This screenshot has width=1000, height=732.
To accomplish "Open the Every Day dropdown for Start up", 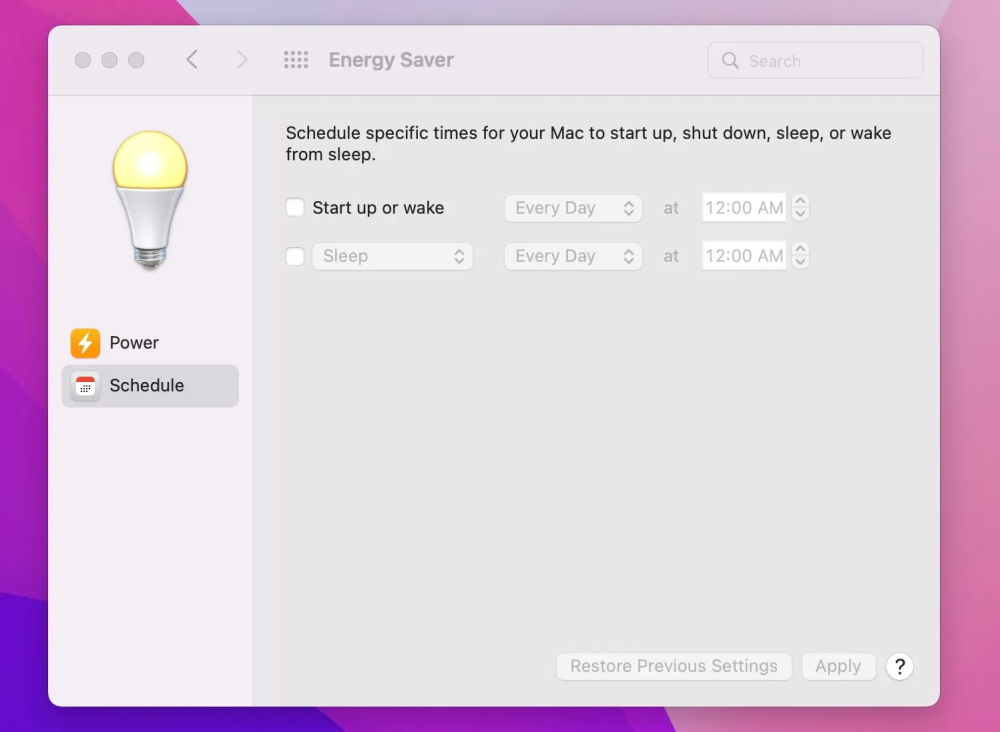I will [573, 208].
